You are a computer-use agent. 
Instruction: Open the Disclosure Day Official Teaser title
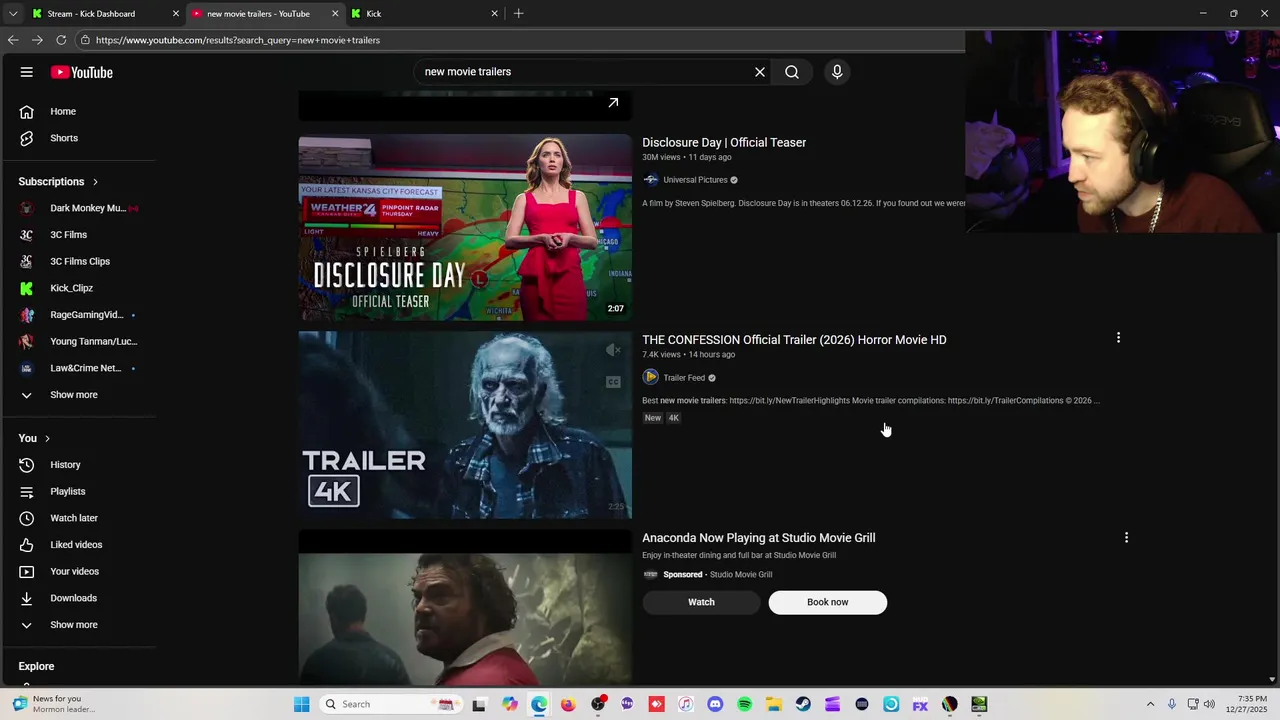(x=724, y=142)
